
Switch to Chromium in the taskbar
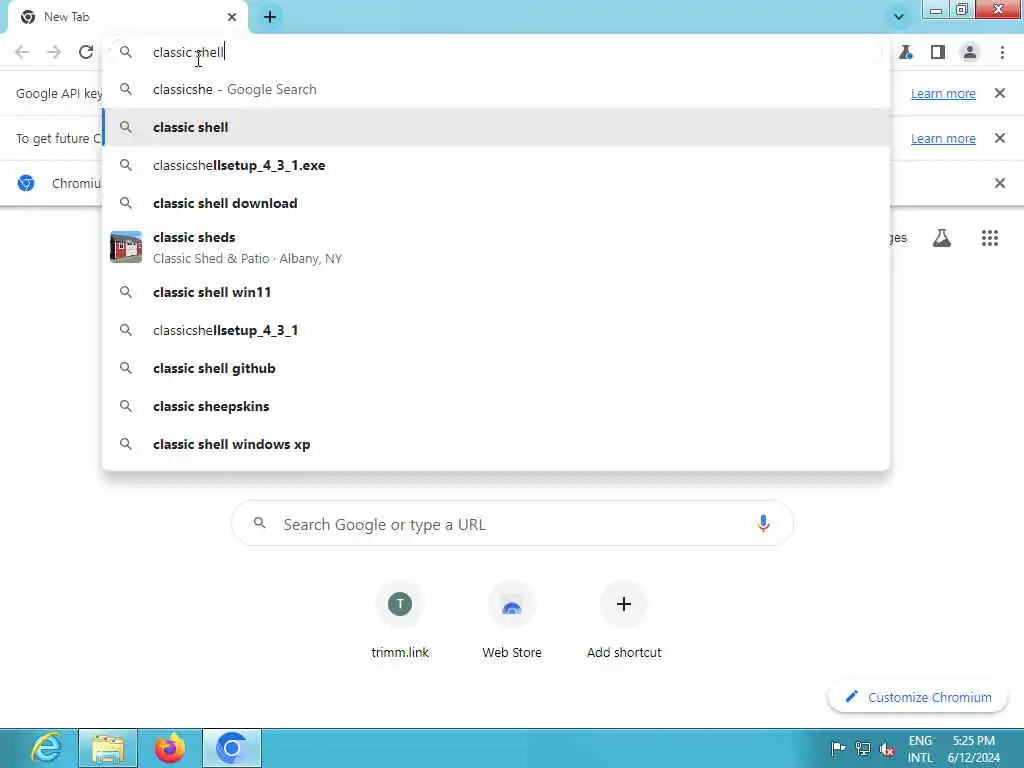(x=232, y=748)
